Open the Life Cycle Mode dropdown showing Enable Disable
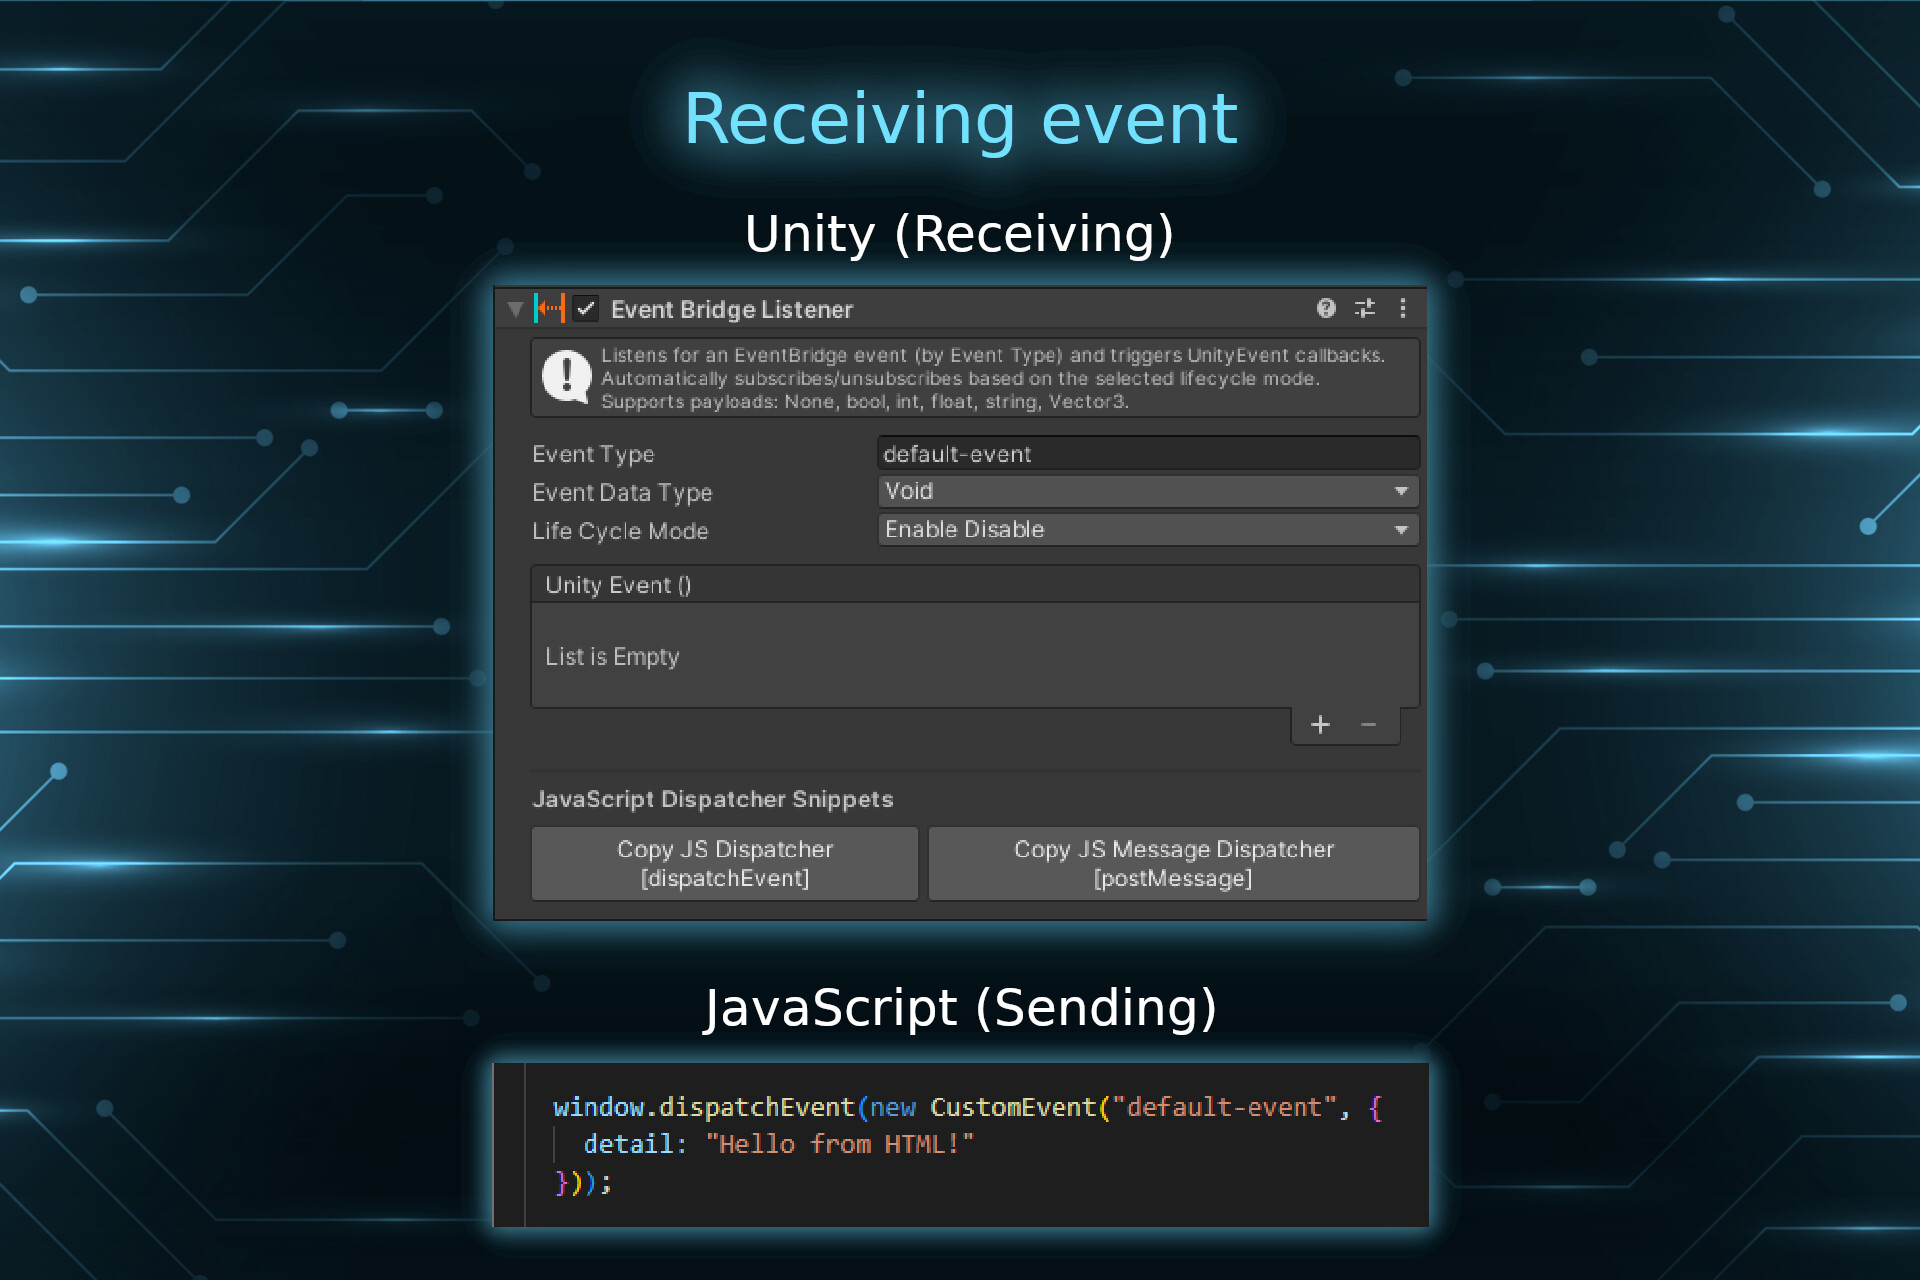The width and height of the screenshot is (1920, 1280). [1148, 530]
